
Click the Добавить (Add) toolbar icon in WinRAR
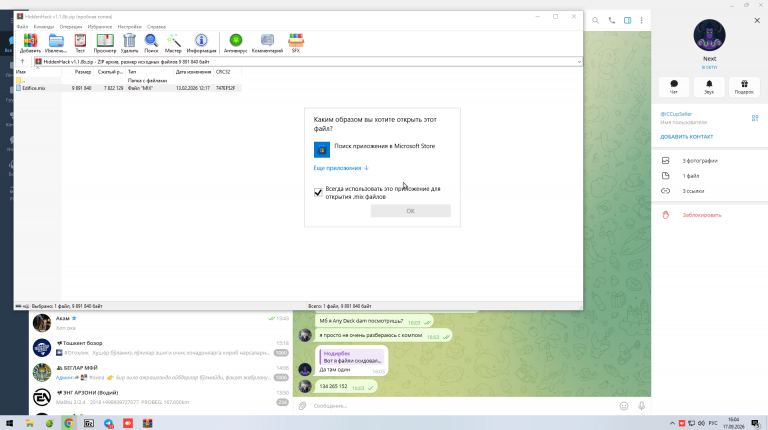30,43
